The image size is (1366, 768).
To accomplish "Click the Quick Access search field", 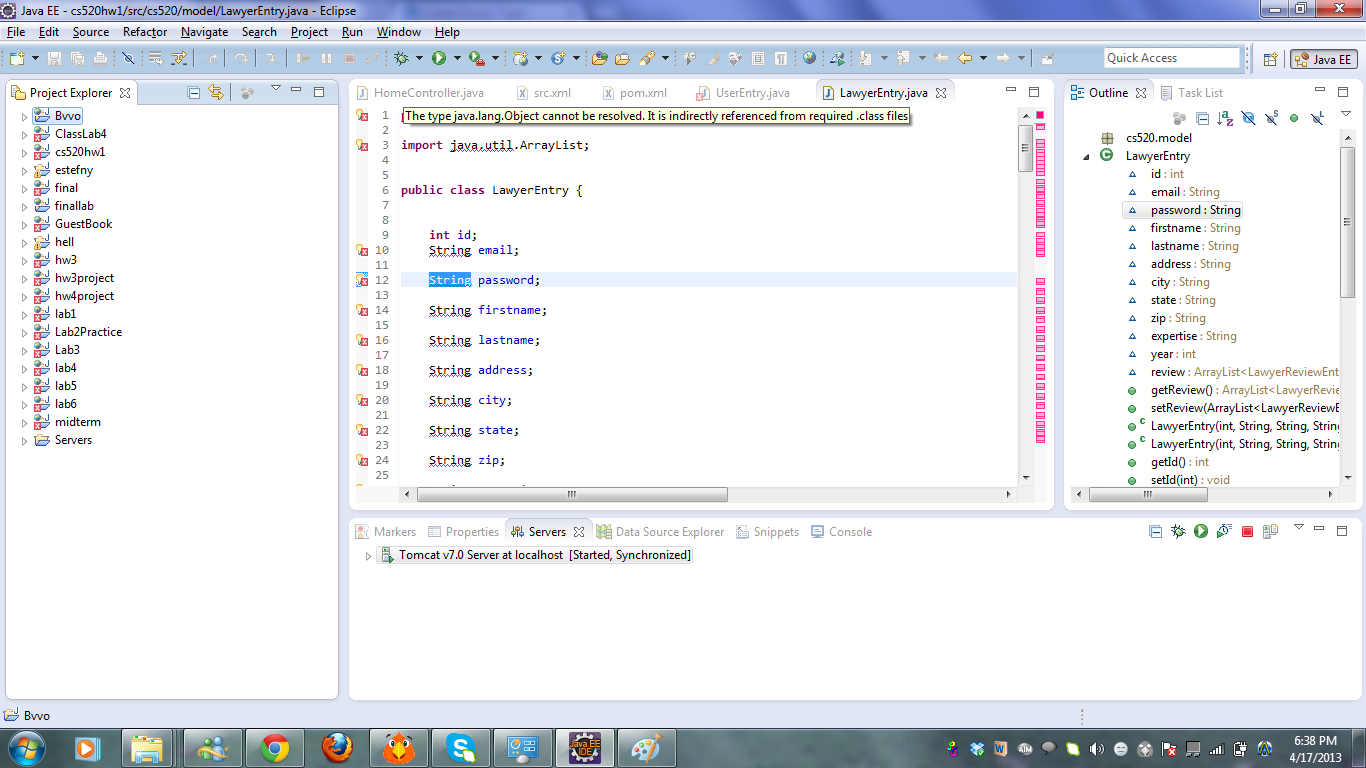I will (x=1171, y=58).
